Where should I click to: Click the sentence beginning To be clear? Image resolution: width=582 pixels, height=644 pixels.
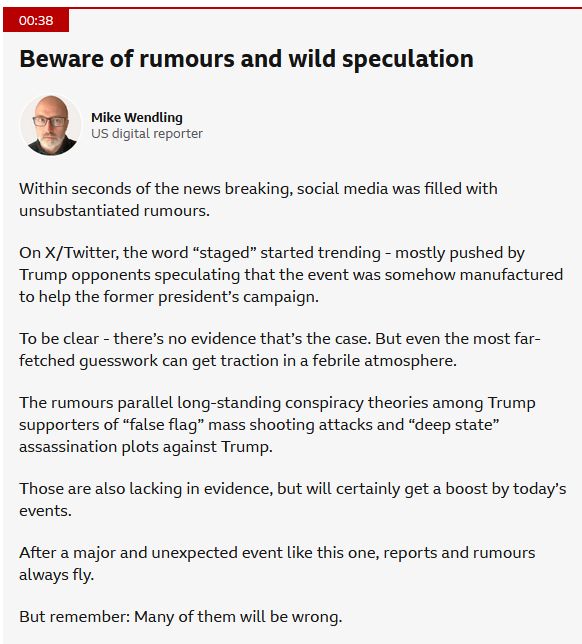click(x=195, y=339)
